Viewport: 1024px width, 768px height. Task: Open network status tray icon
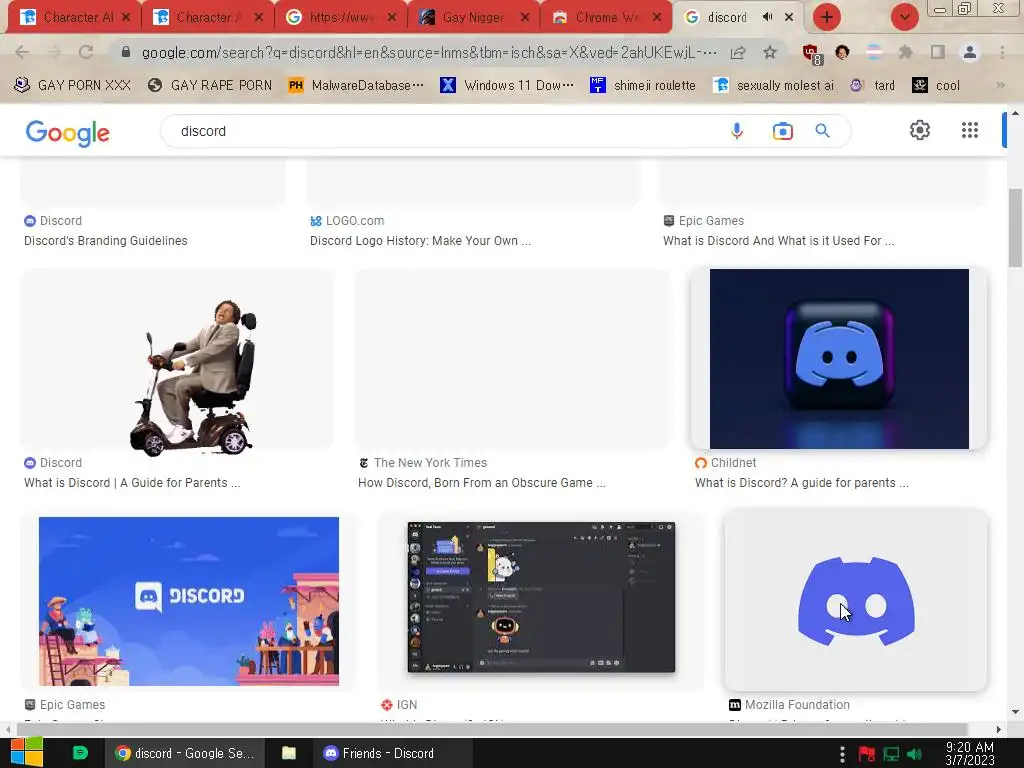[891, 754]
